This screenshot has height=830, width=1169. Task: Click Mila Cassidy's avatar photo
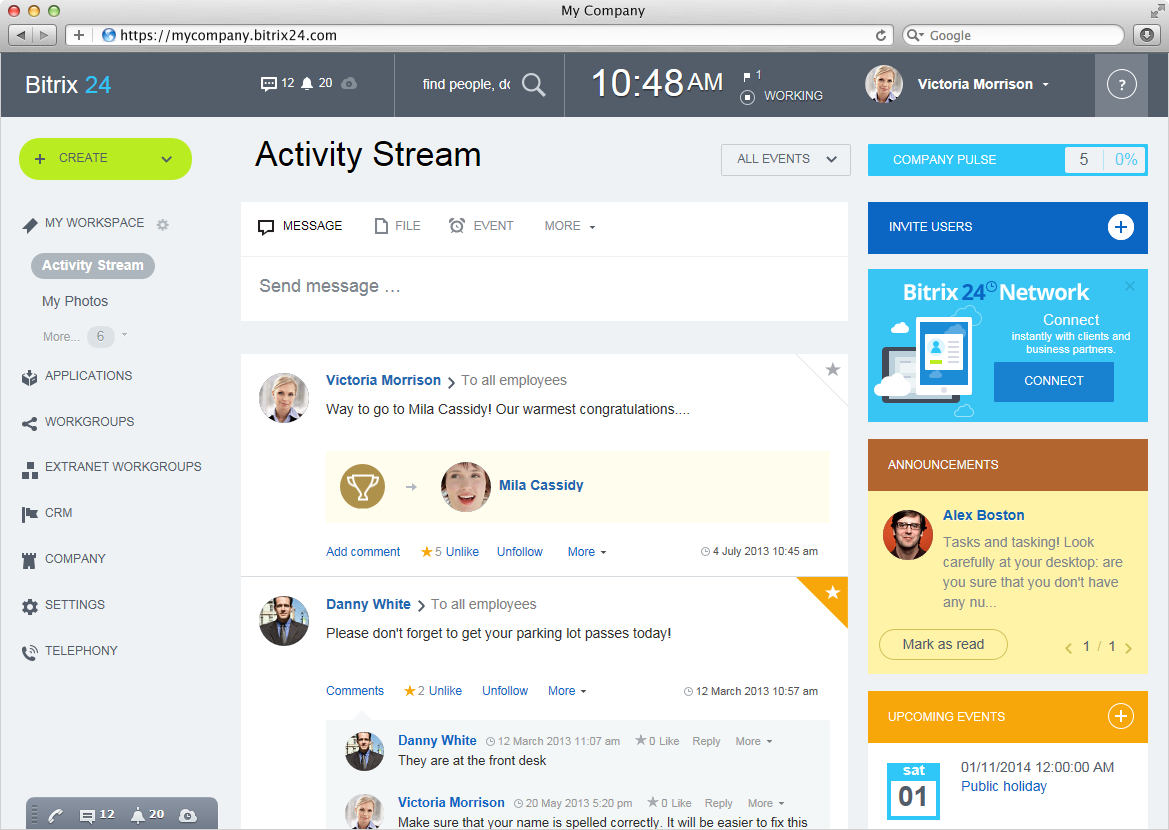(x=466, y=486)
